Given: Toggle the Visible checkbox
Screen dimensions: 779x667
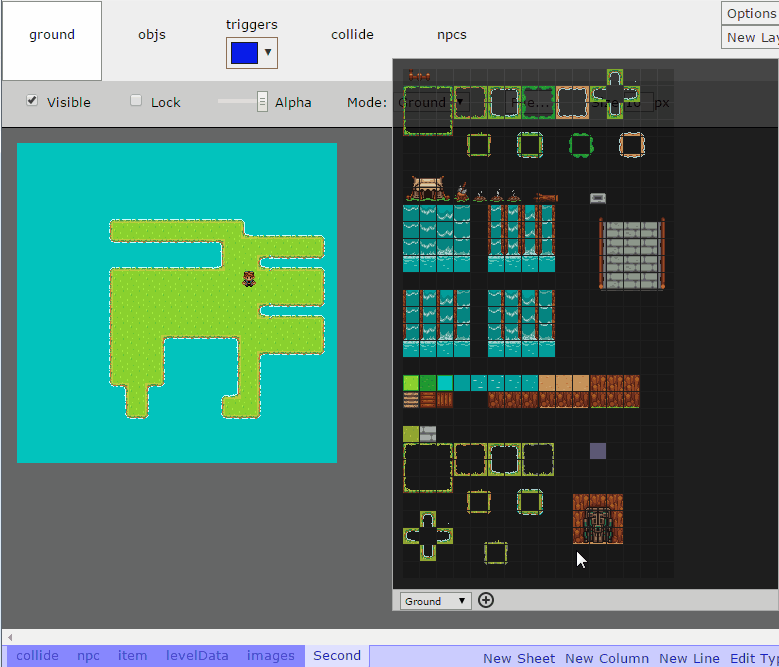Looking at the screenshot, I should click(32, 100).
